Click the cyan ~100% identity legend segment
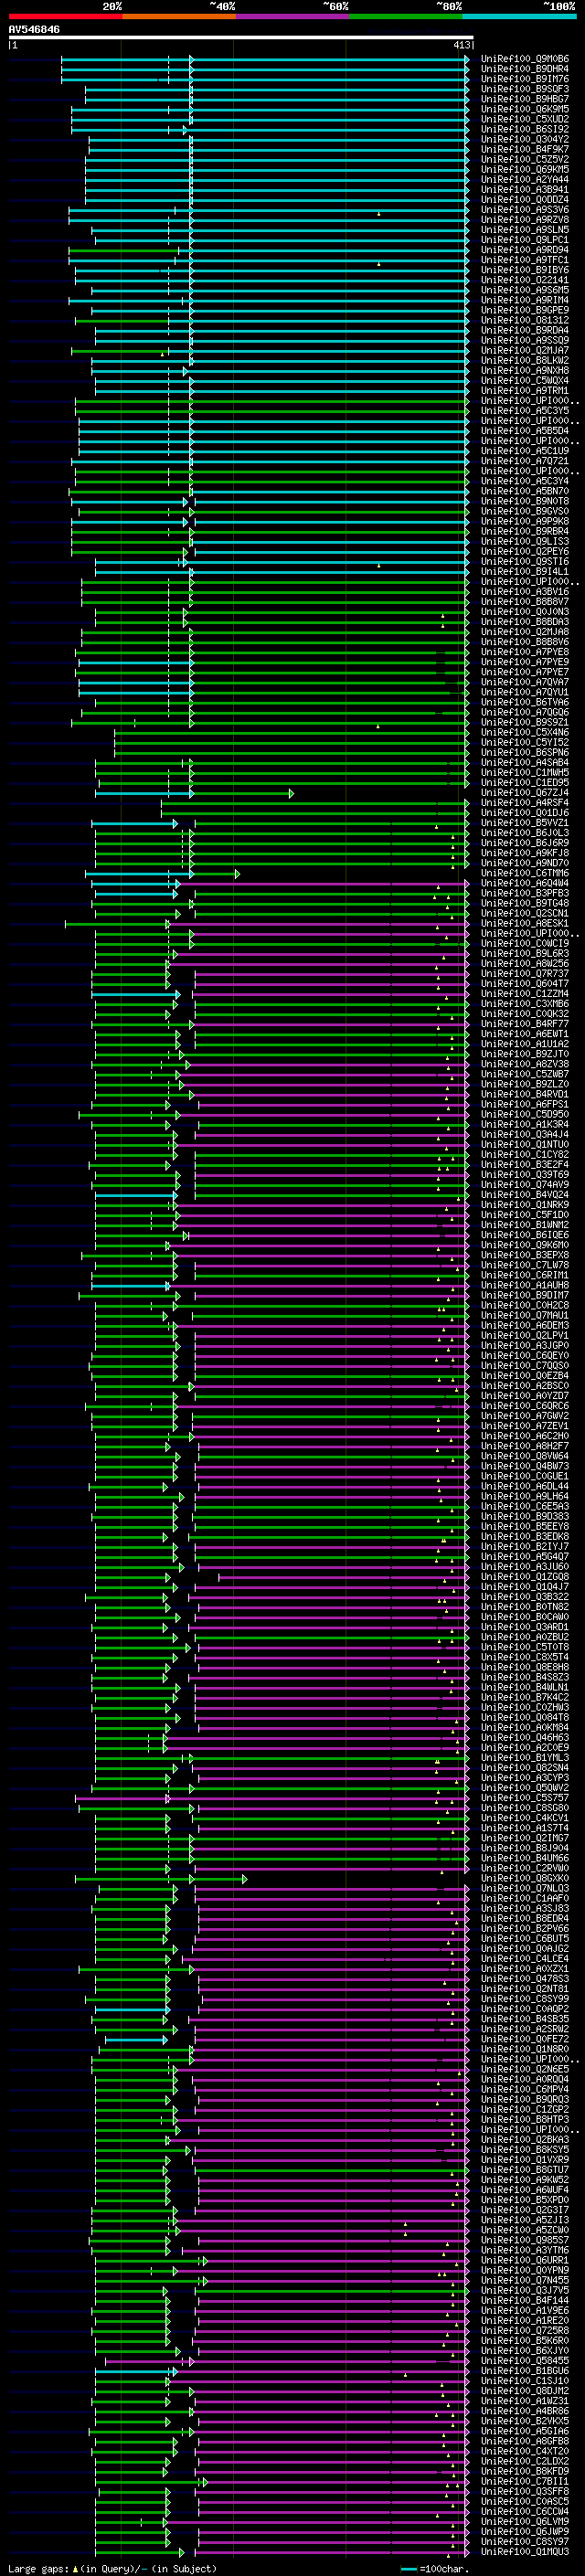The image size is (585, 2576). coord(520,16)
